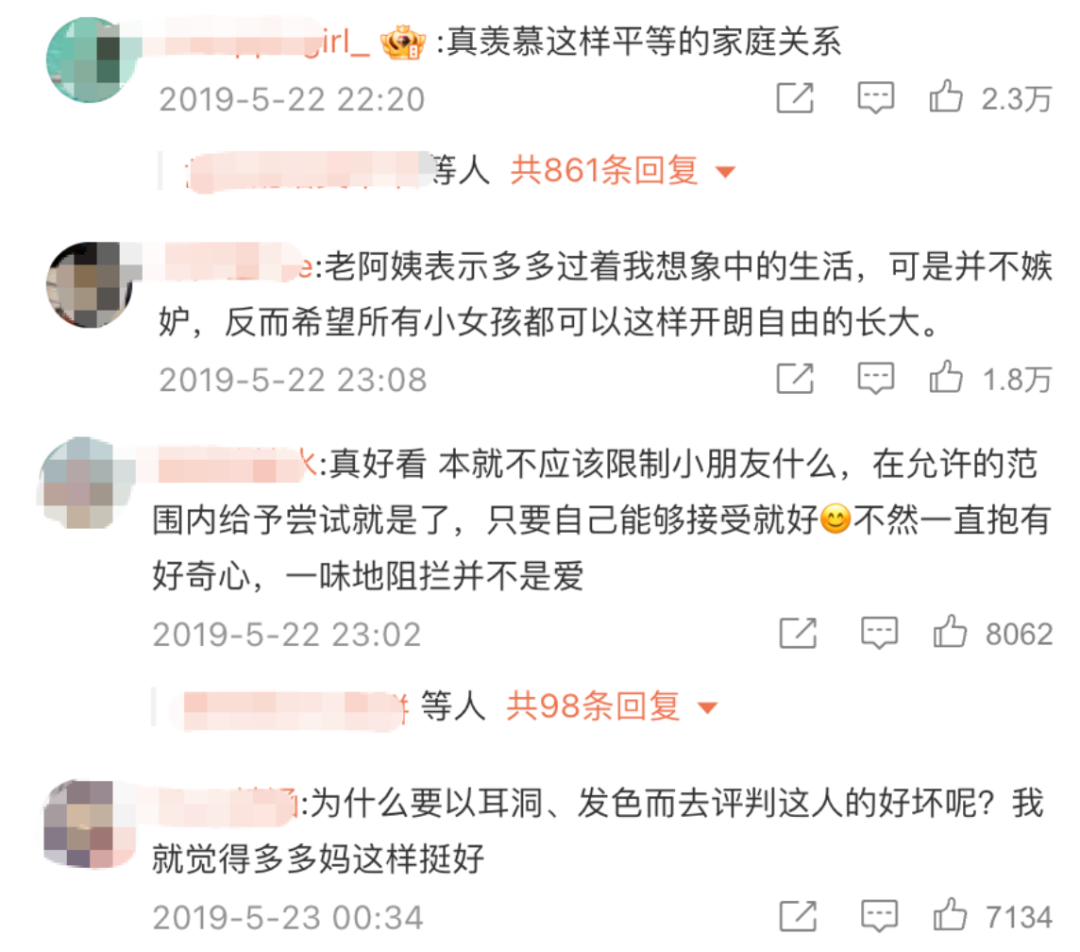Like the 老阿姨表示多多 comment
This screenshot has width=1080, height=952.
click(946, 377)
